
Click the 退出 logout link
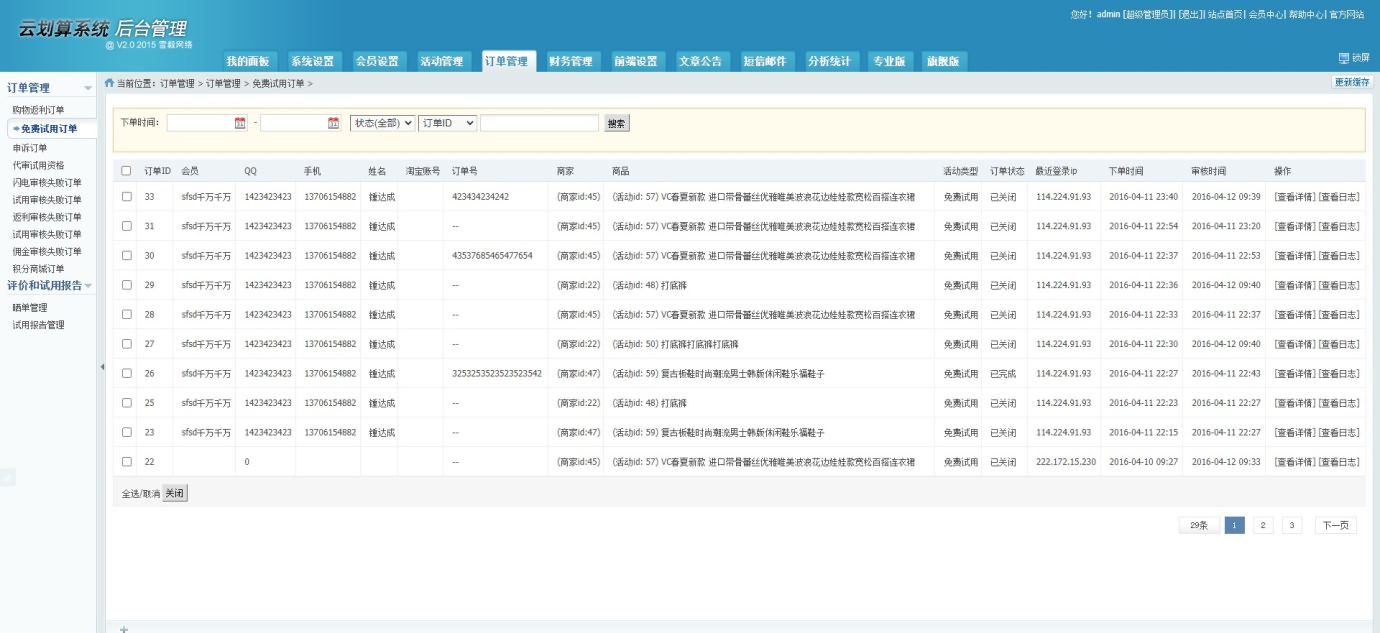[1190, 15]
